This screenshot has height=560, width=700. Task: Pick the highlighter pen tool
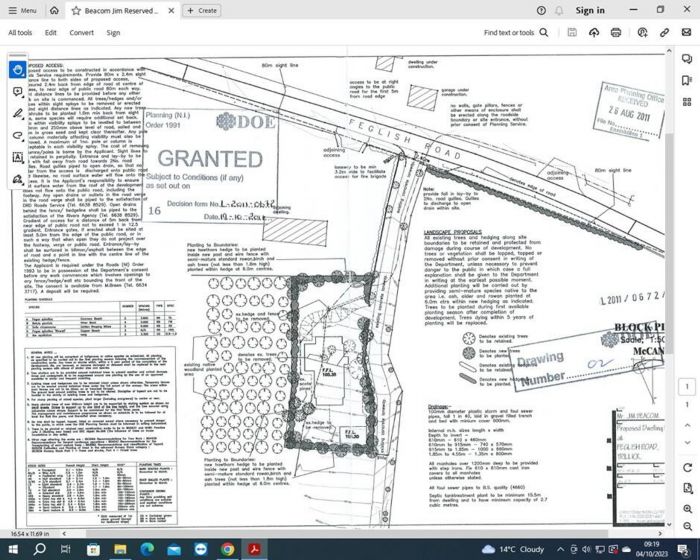point(18,113)
